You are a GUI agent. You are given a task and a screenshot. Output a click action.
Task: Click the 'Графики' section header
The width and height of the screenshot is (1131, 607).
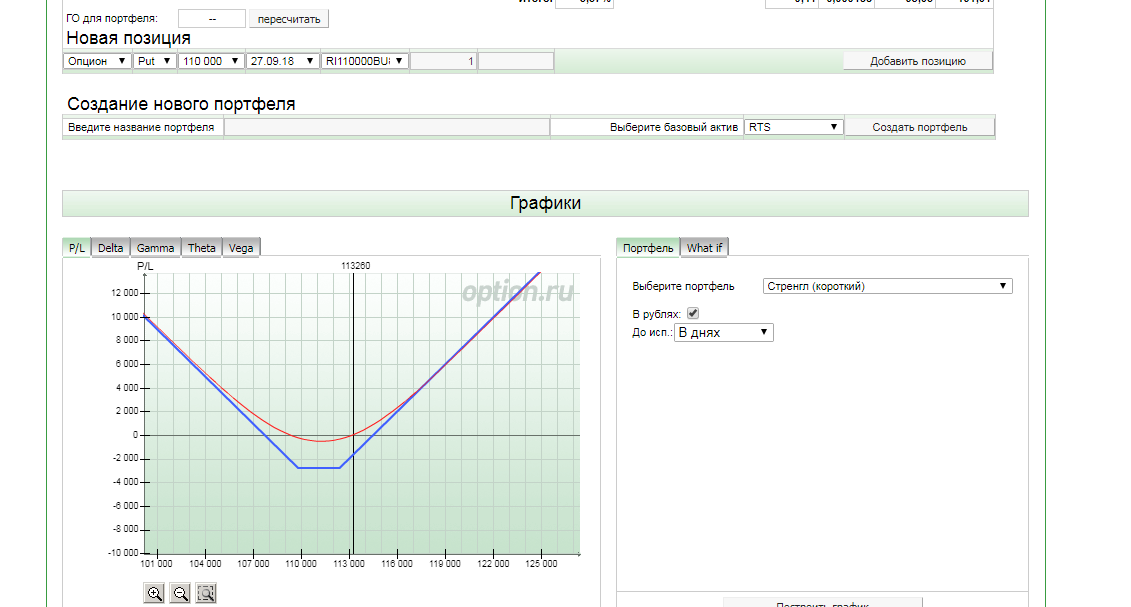click(545, 203)
